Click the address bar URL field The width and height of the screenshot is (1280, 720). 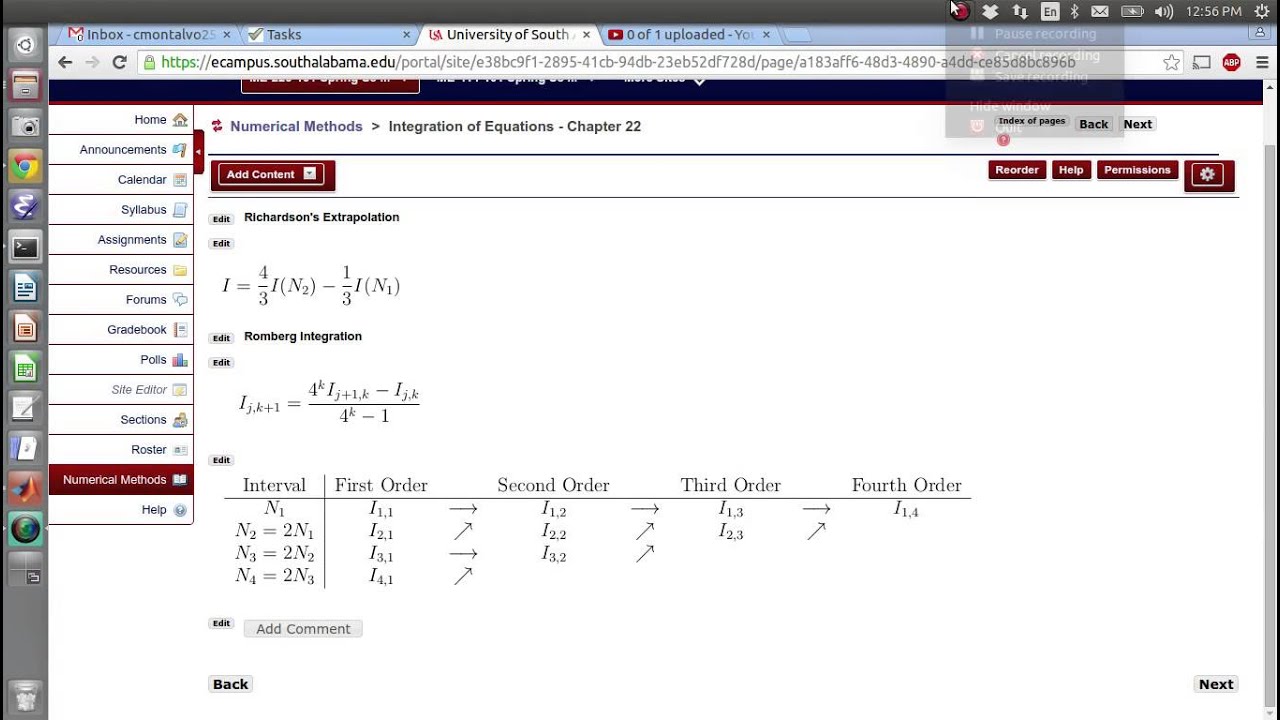point(650,62)
